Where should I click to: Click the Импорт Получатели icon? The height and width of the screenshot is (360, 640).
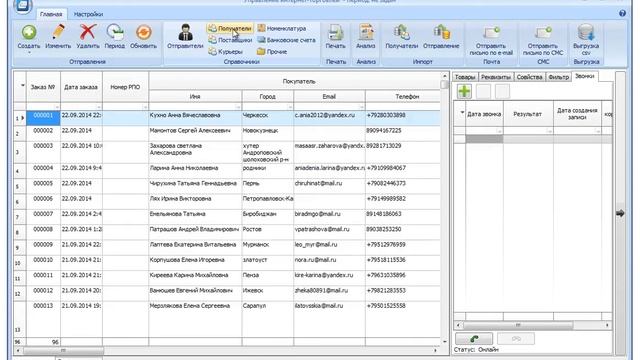[402, 33]
